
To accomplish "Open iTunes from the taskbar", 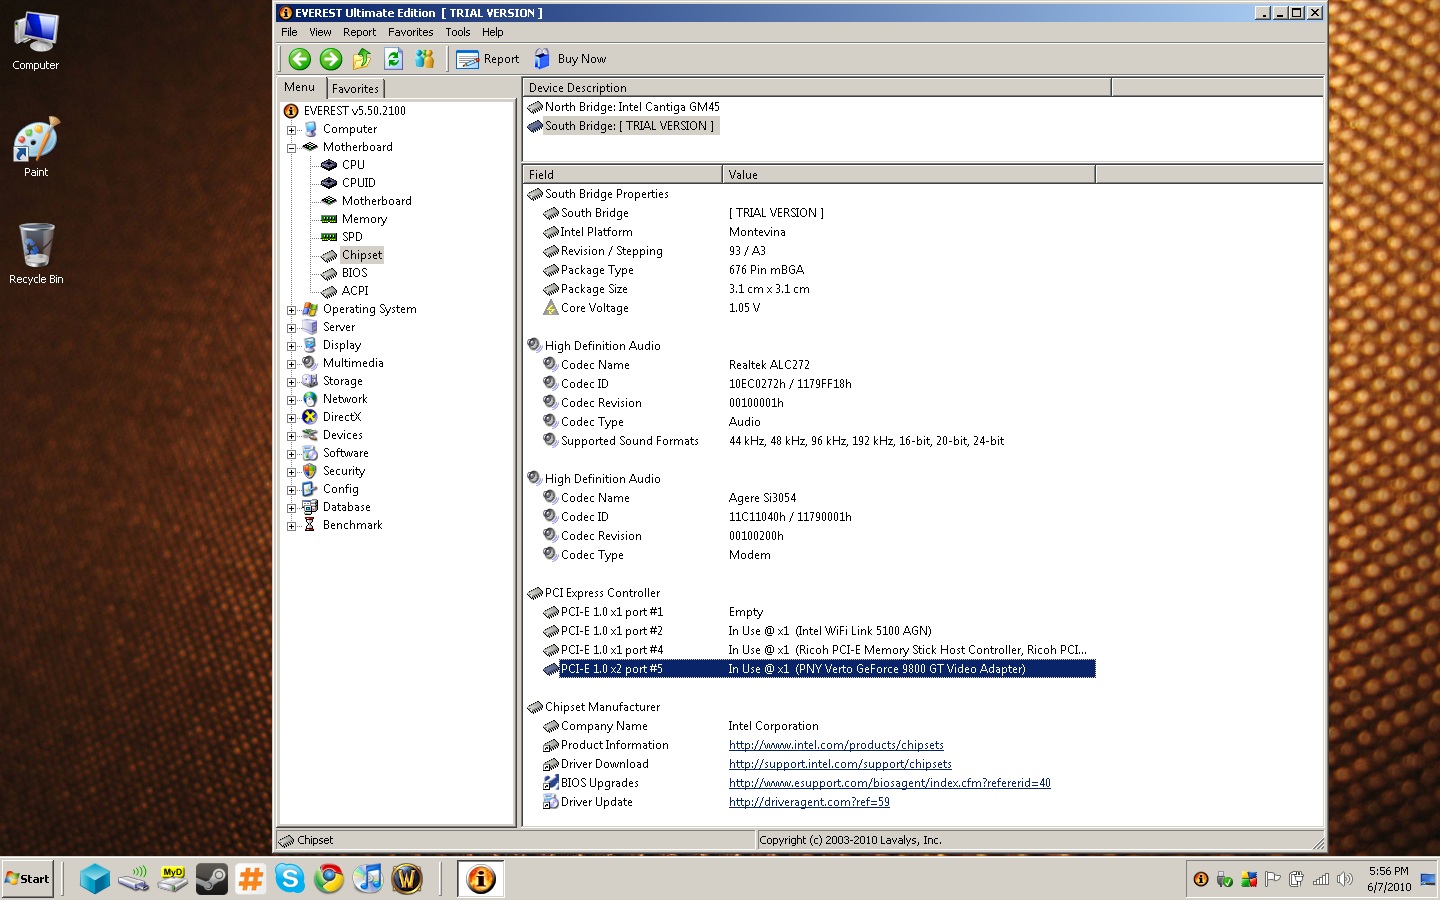I will [x=368, y=879].
